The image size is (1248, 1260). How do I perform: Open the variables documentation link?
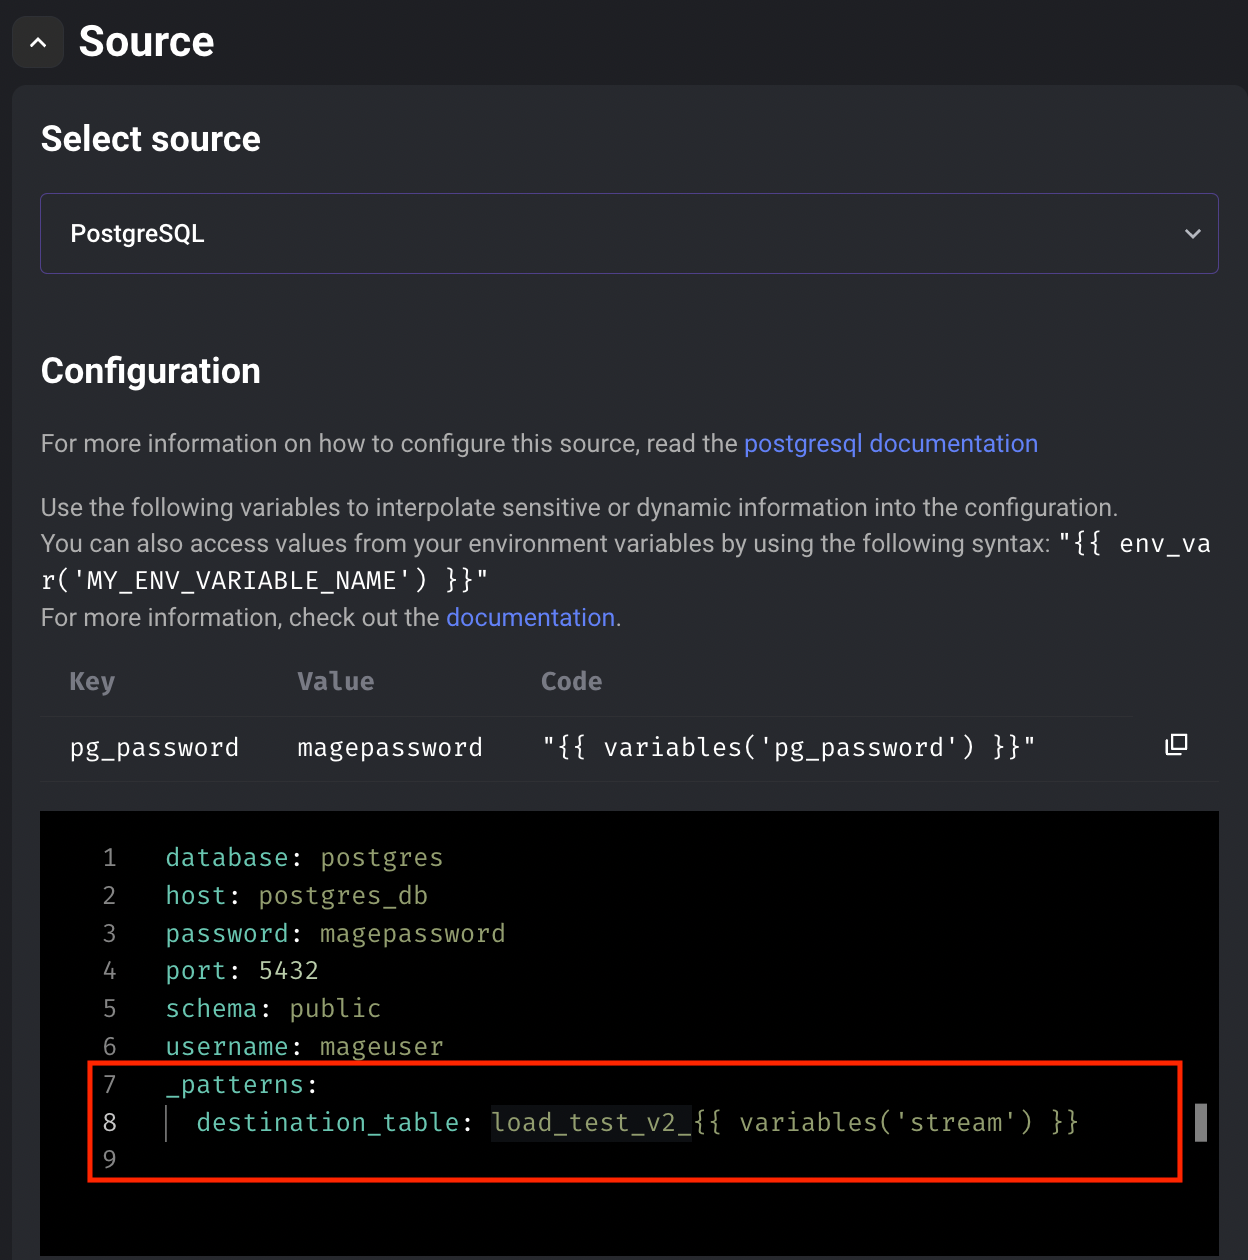[530, 618]
